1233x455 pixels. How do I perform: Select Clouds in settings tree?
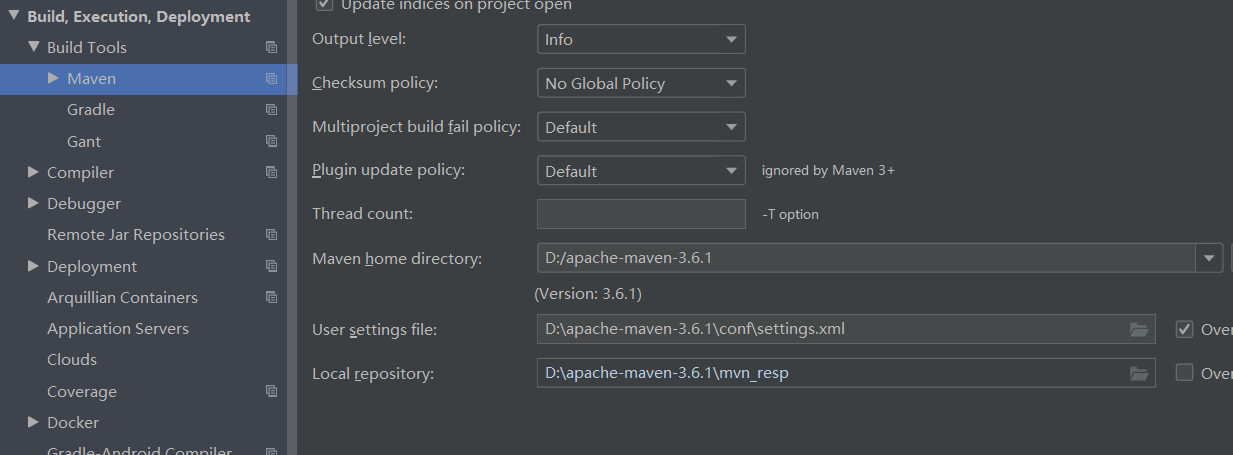(x=72, y=359)
